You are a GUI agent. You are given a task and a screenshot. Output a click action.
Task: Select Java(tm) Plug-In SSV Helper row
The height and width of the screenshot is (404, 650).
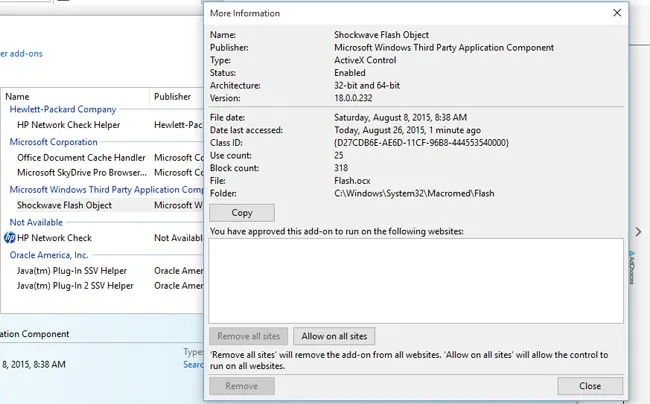tap(75, 270)
